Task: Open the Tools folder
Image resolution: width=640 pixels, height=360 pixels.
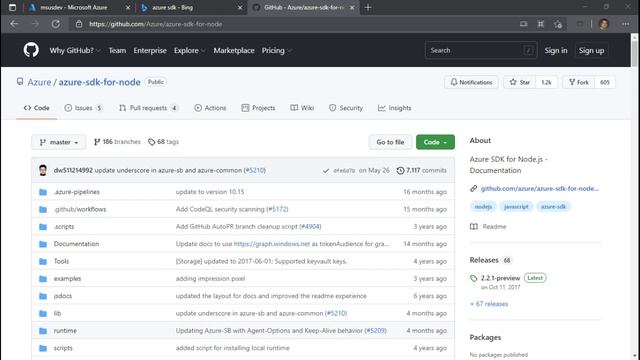Action: (61, 261)
